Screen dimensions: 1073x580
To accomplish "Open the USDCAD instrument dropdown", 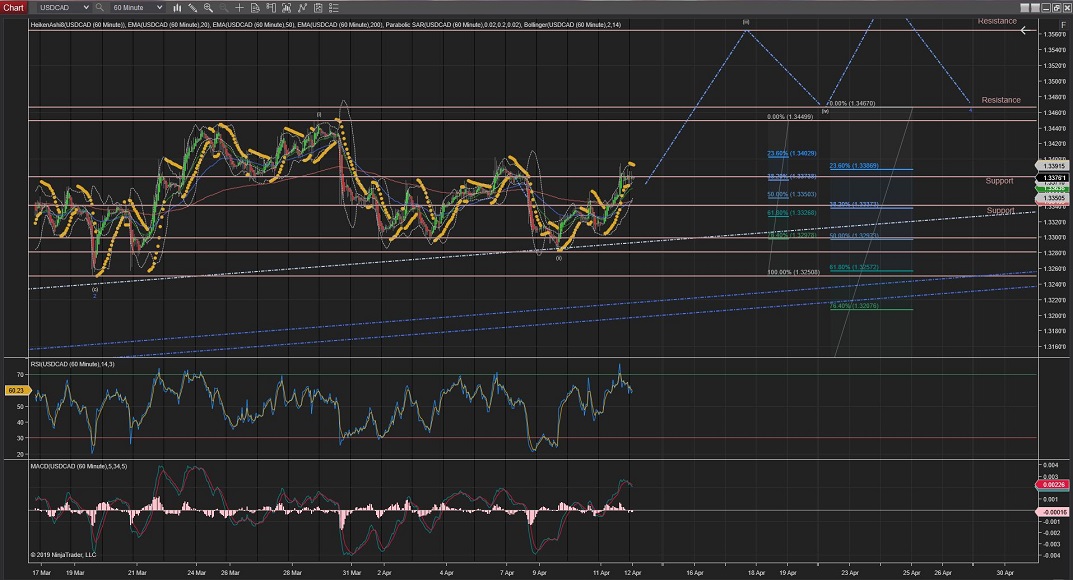I will click(64, 8).
